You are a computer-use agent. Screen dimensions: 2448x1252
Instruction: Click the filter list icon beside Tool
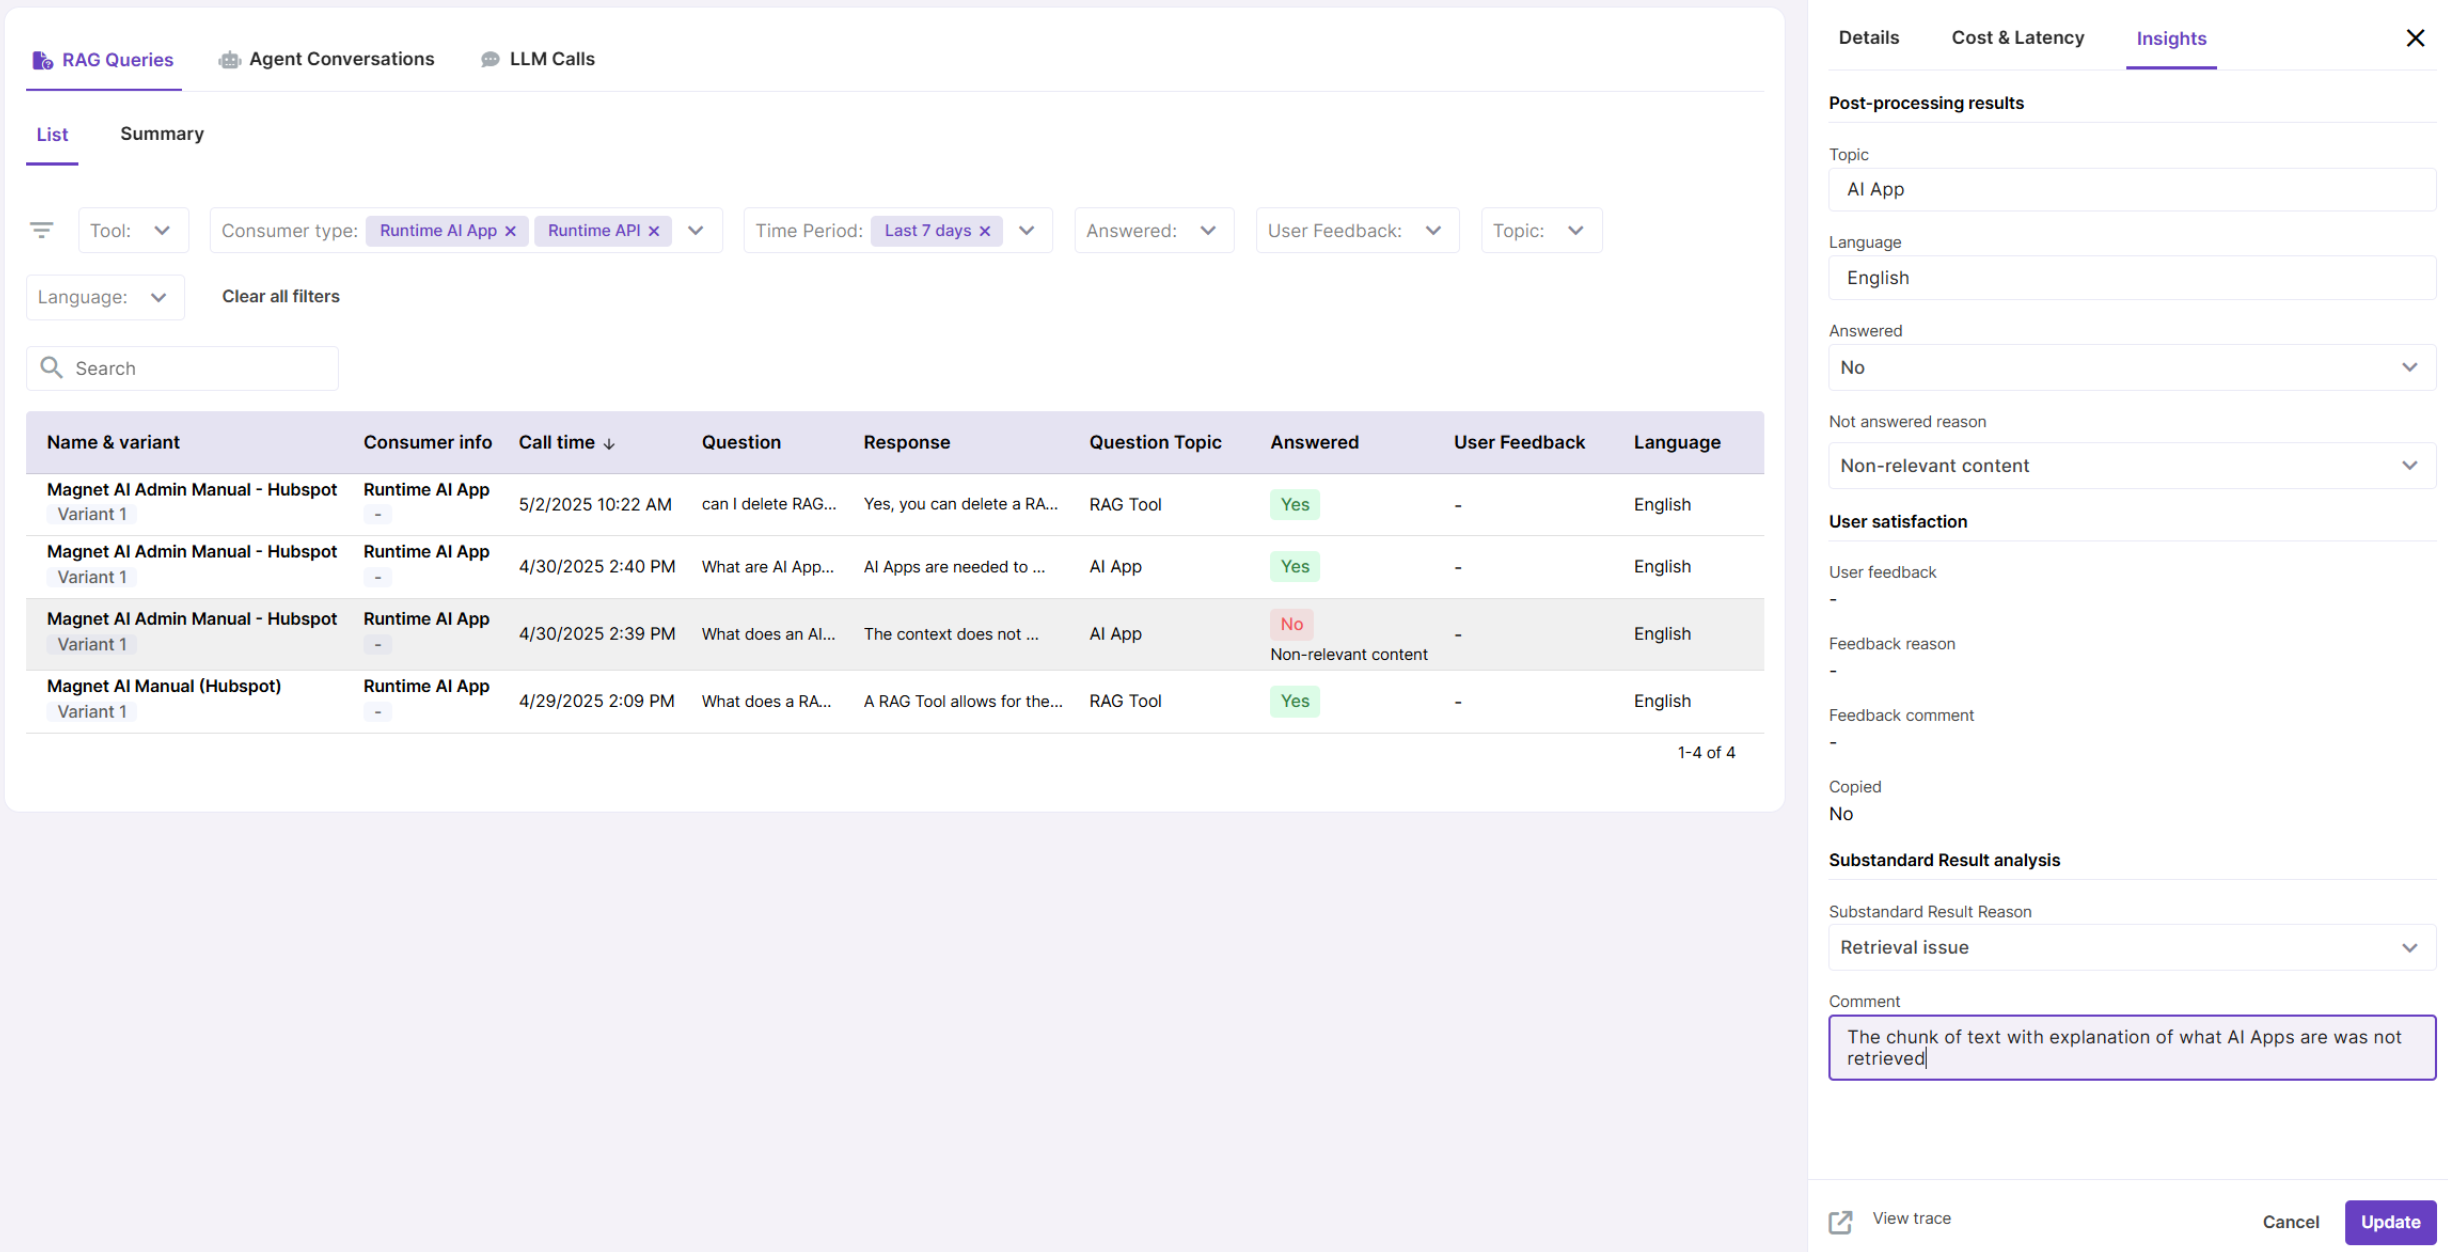(41, 230)
